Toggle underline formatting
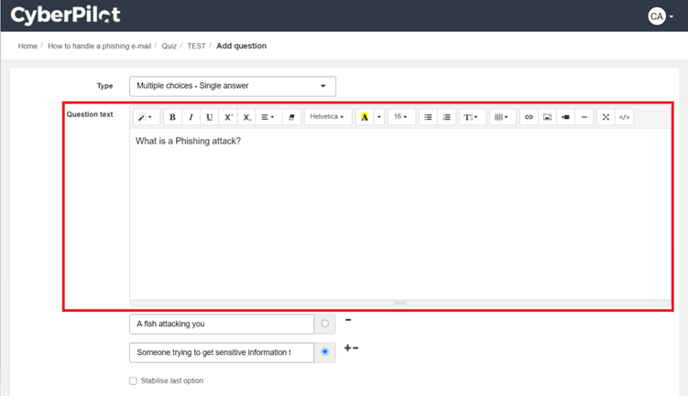Viewport: 688px width, 396px height. coord(209,117)
